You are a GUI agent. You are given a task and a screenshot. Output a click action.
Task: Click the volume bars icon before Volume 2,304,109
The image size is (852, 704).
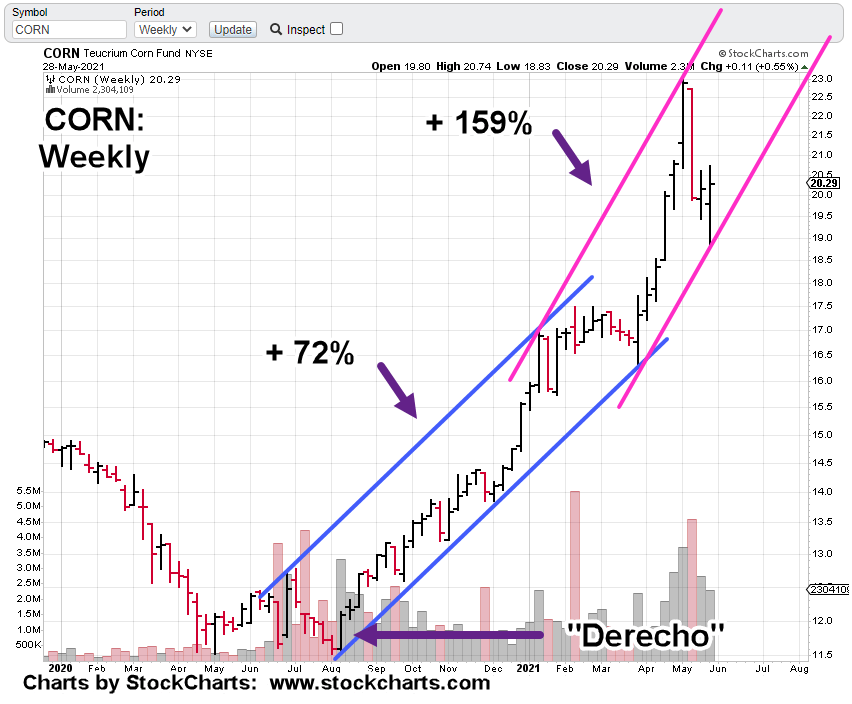pos(49,88)
